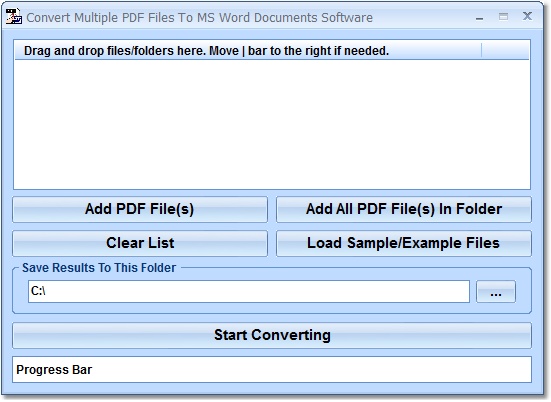Click the Progress Bar at the bottom
This screenshot has height=402, width=551.
[272, 370]
